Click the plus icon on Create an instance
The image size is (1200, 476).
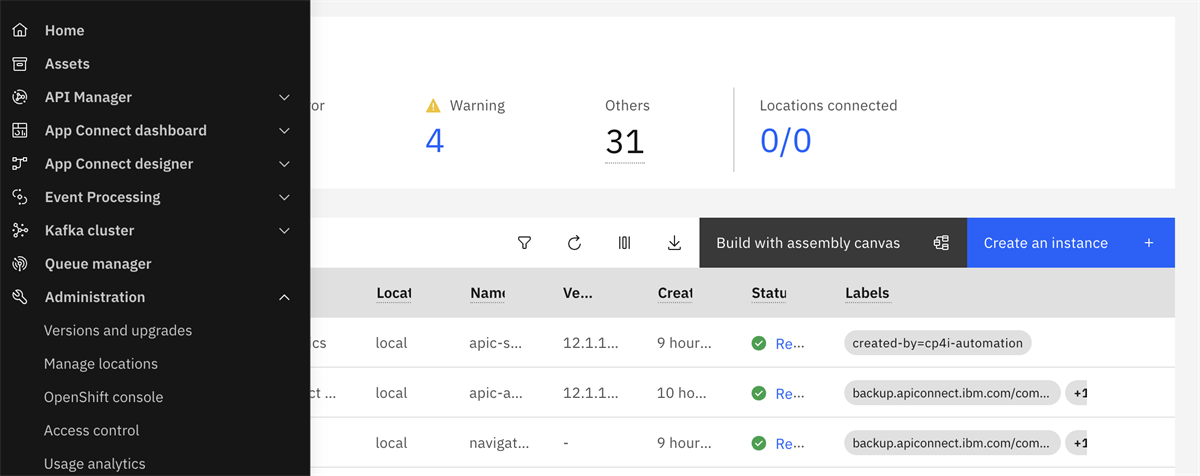pos(1149,243)
